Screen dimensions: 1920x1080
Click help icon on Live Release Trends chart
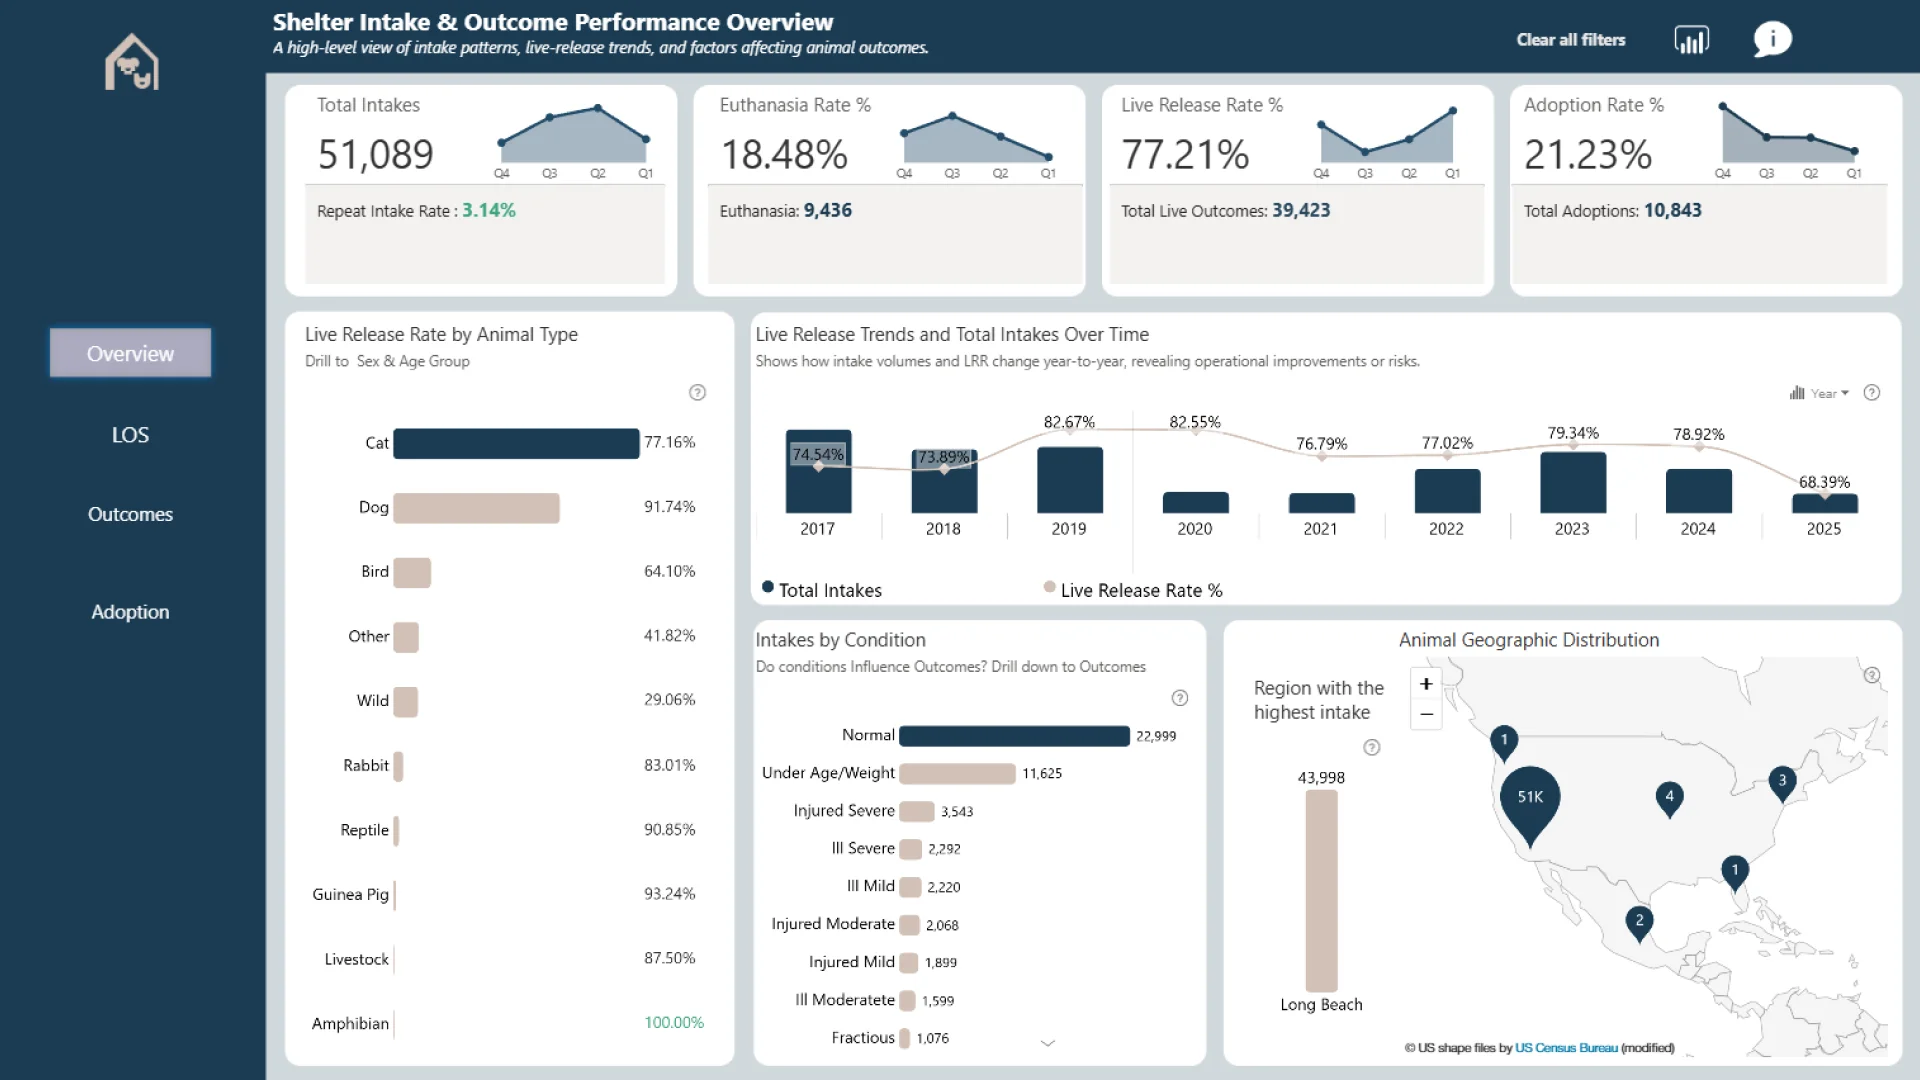tap(1872, 393)
